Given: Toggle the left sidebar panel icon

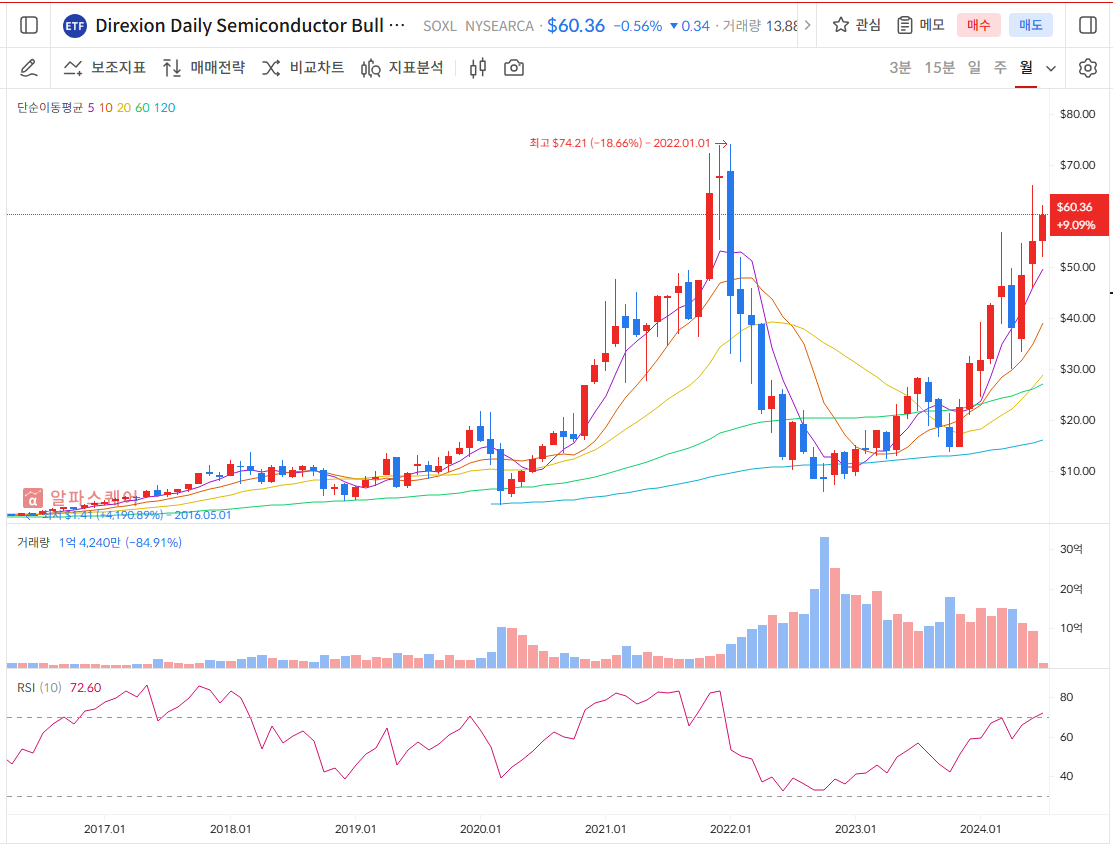Looking at the screenshot, I should tap(29, 26).
